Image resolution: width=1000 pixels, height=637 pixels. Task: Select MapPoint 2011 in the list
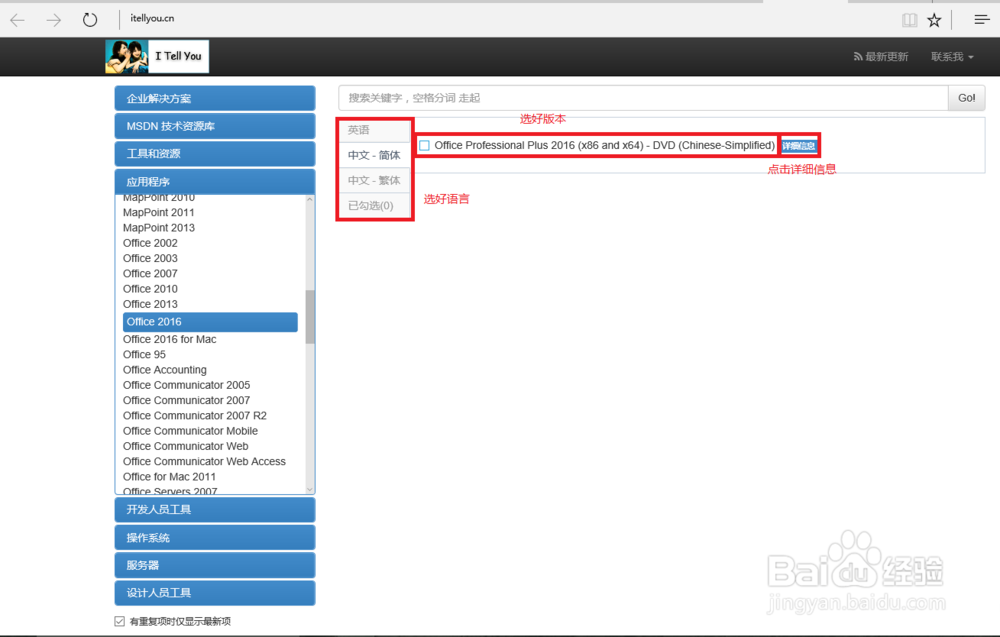click(x=159, y=212)
